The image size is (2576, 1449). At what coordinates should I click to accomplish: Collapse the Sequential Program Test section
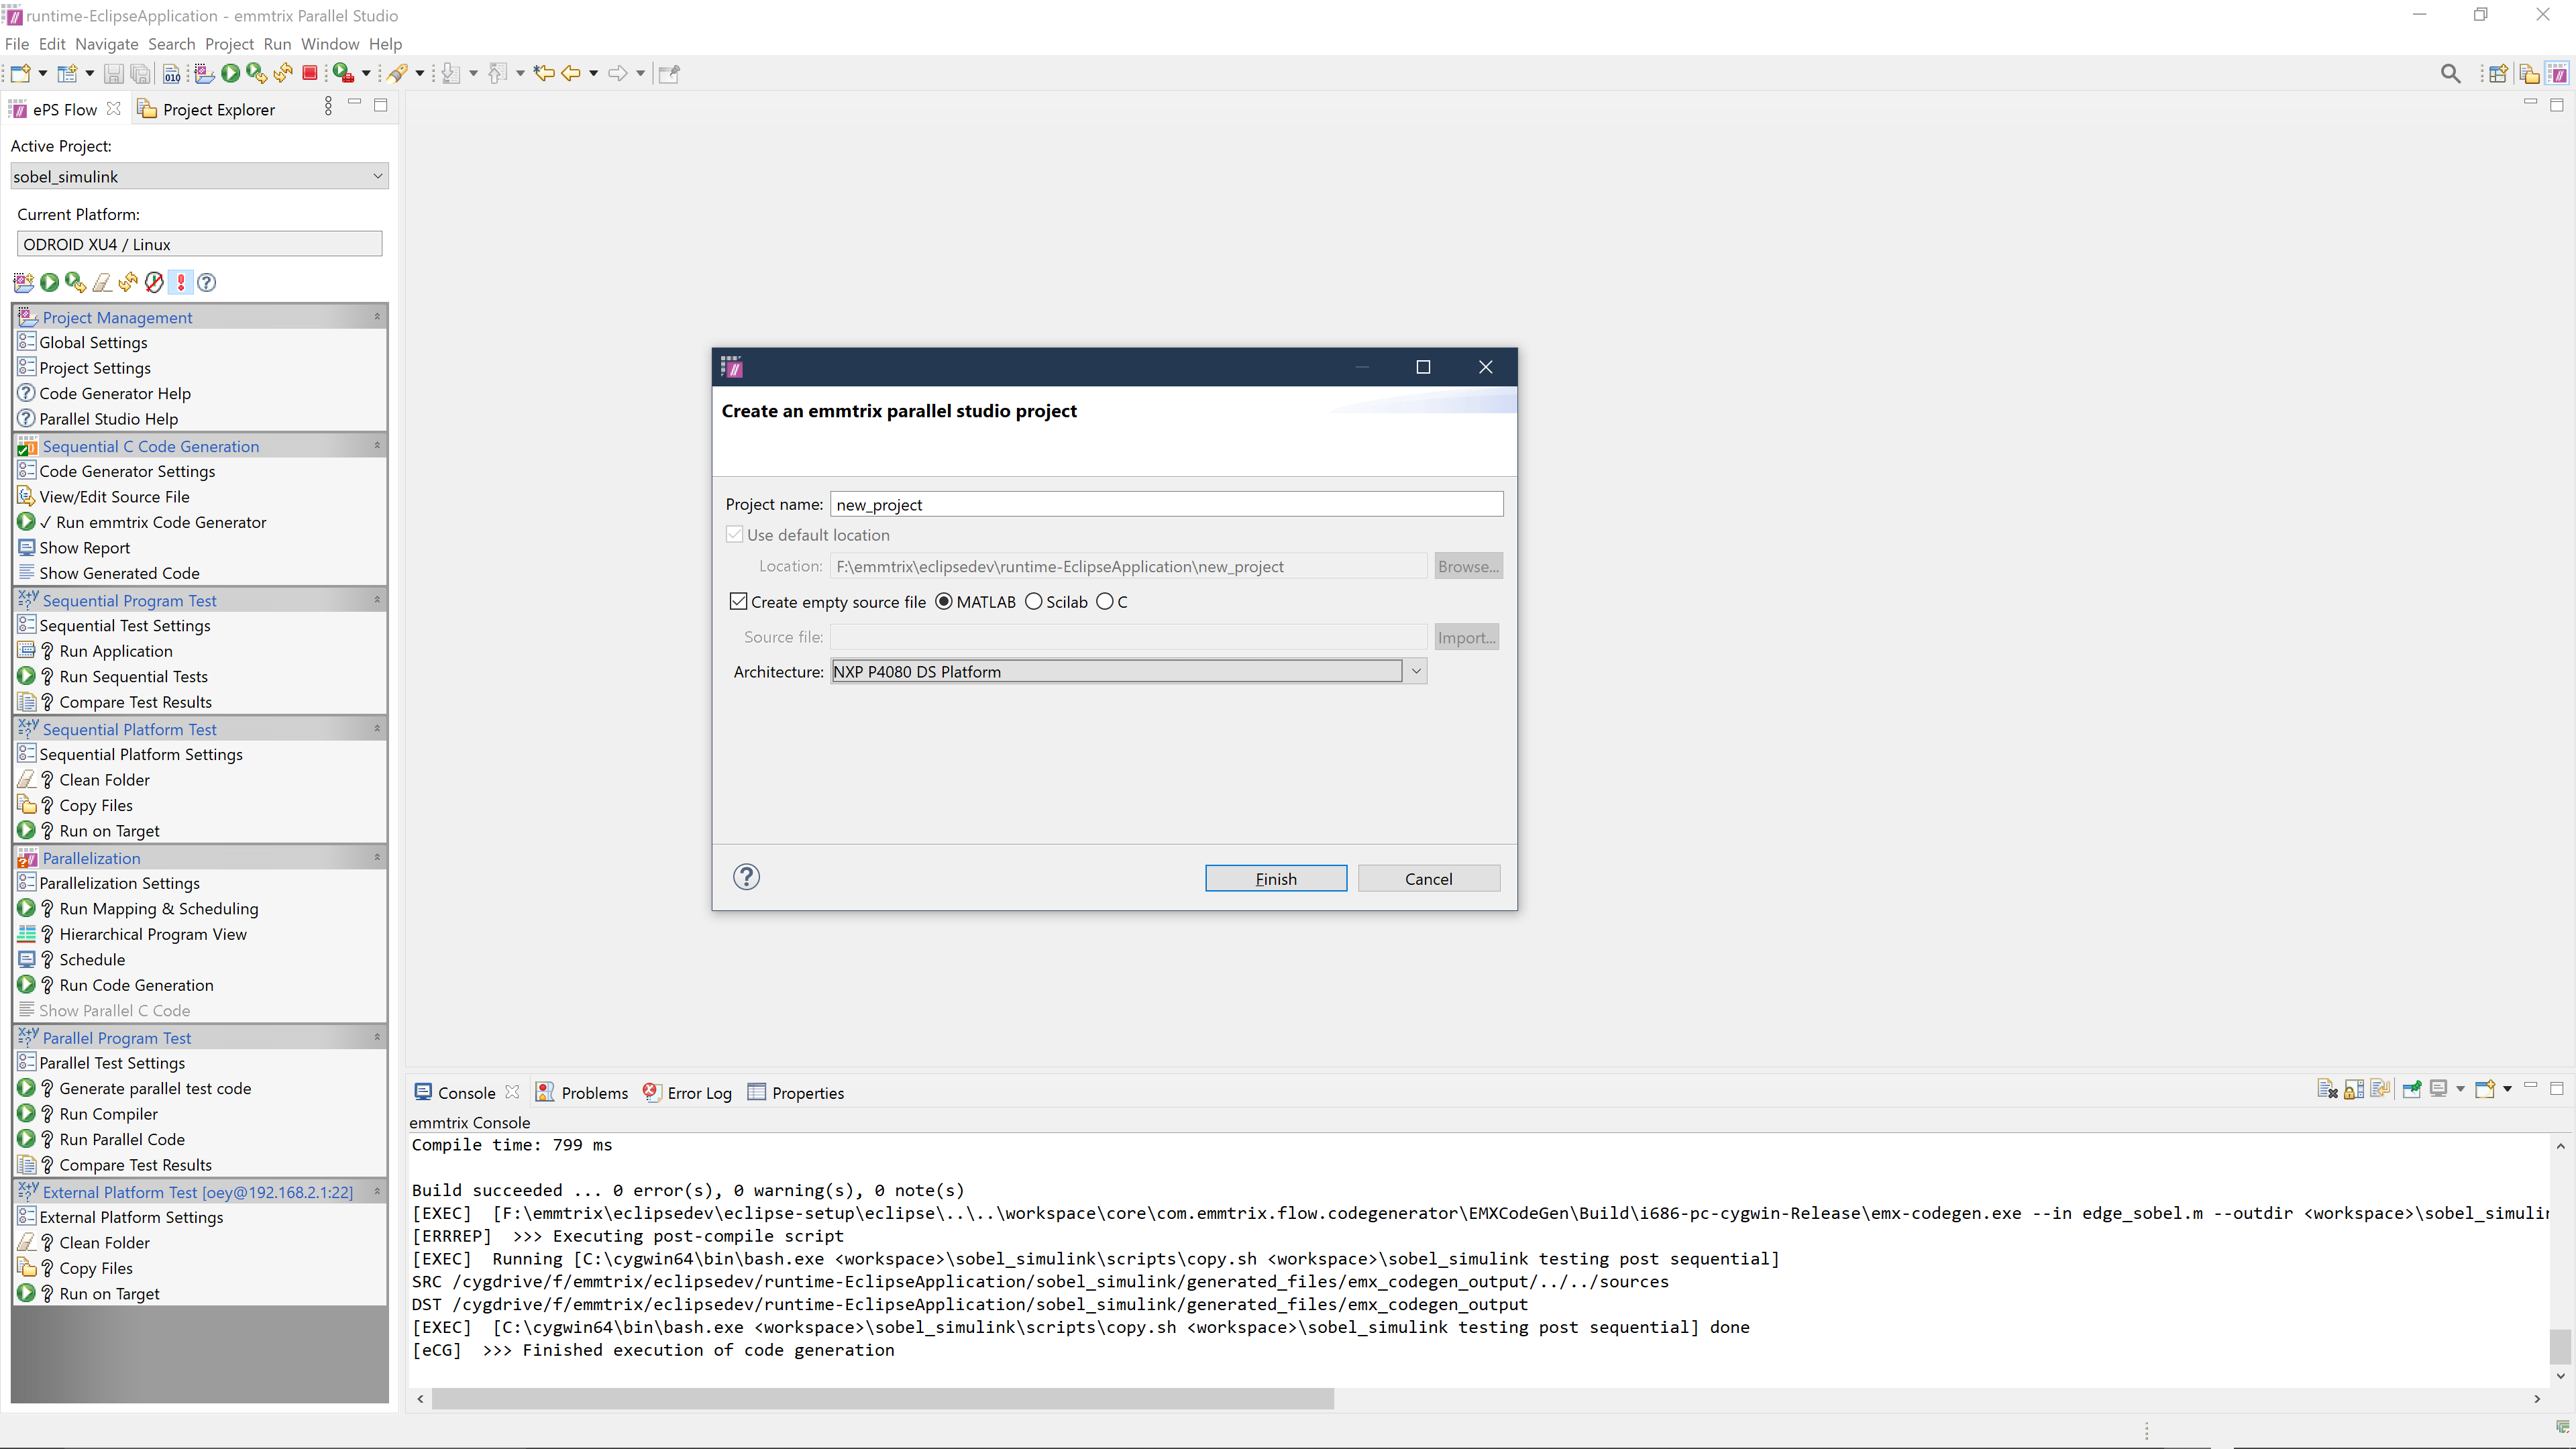pos(377,600)
